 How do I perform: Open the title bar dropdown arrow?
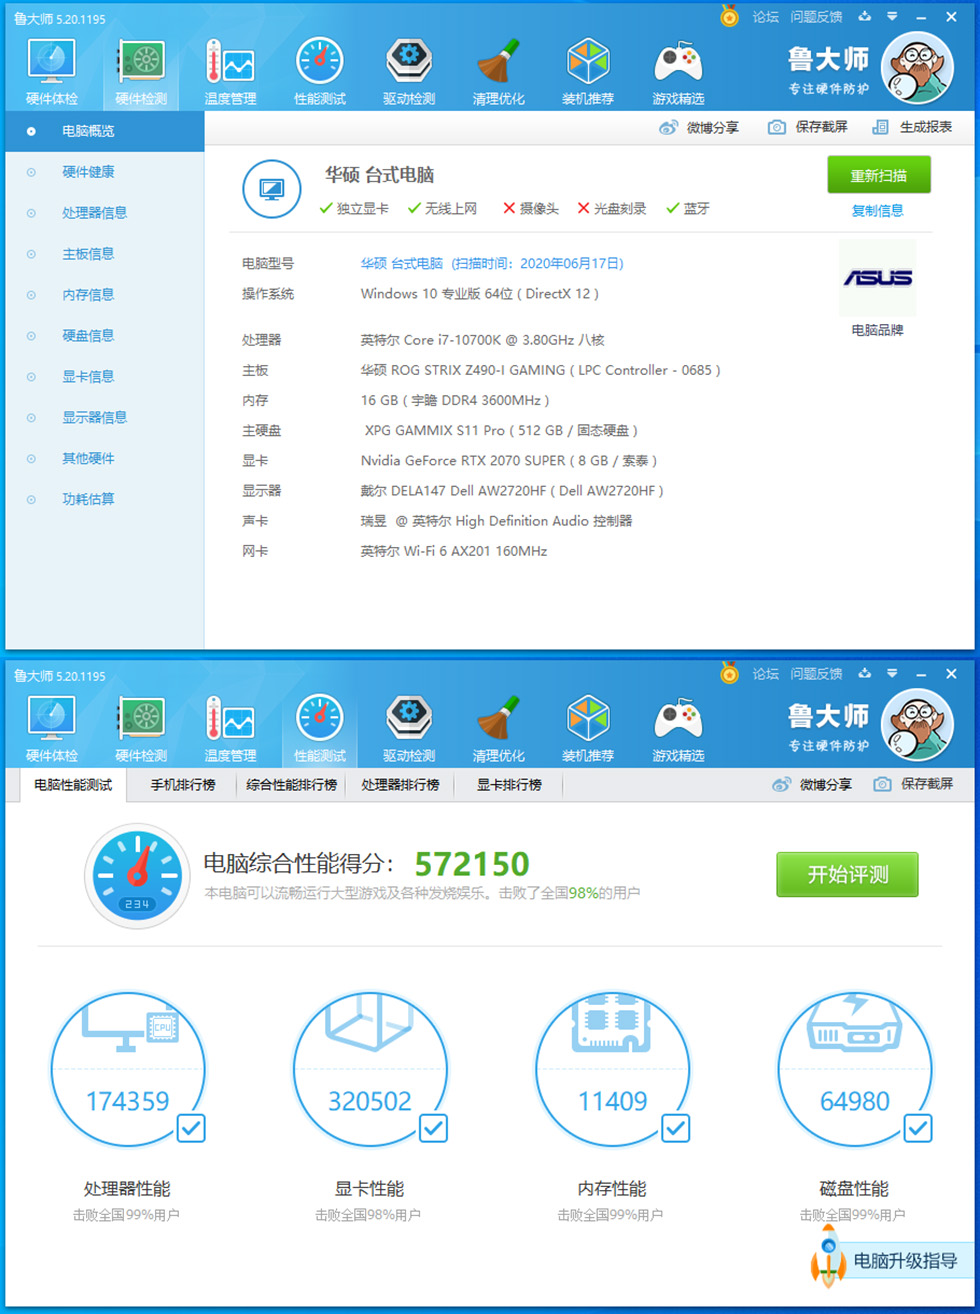pyautogui.click(x=890, y=17)
